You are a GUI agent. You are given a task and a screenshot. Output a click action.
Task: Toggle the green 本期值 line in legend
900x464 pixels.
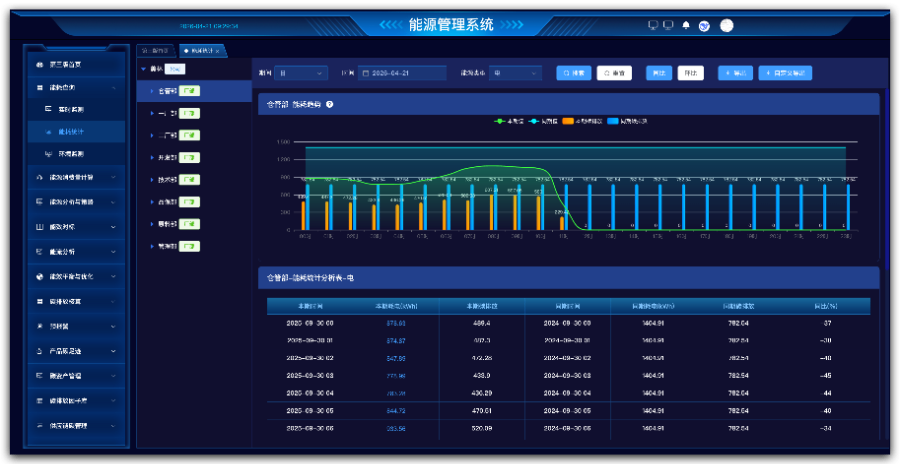tap(509, 121)
